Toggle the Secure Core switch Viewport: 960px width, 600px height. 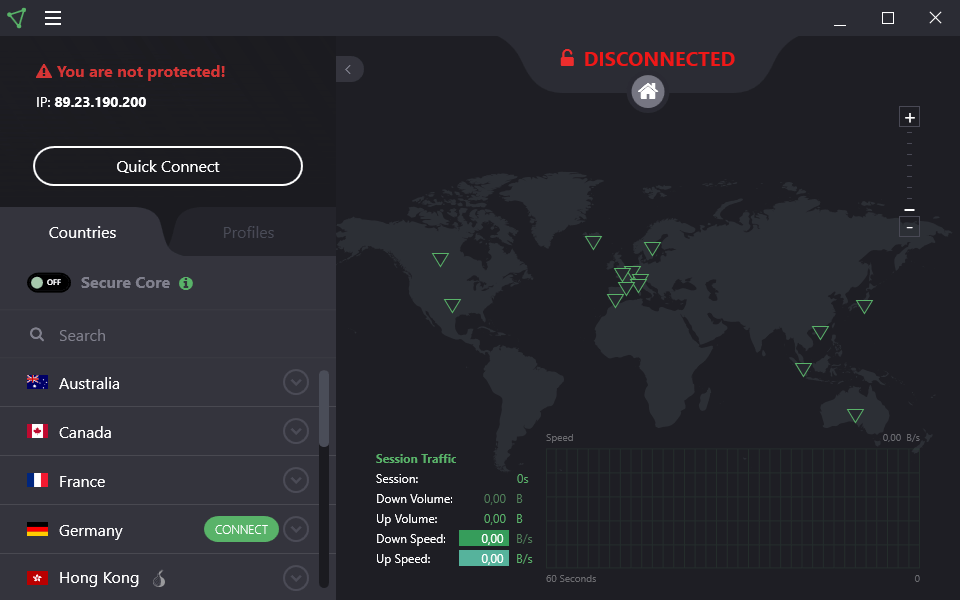49,282
